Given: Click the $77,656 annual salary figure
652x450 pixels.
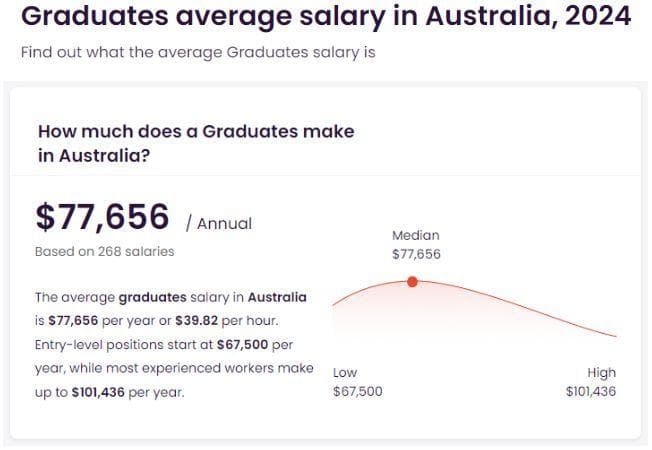Looking at the screenshot, I should click(x=102, y=217).
